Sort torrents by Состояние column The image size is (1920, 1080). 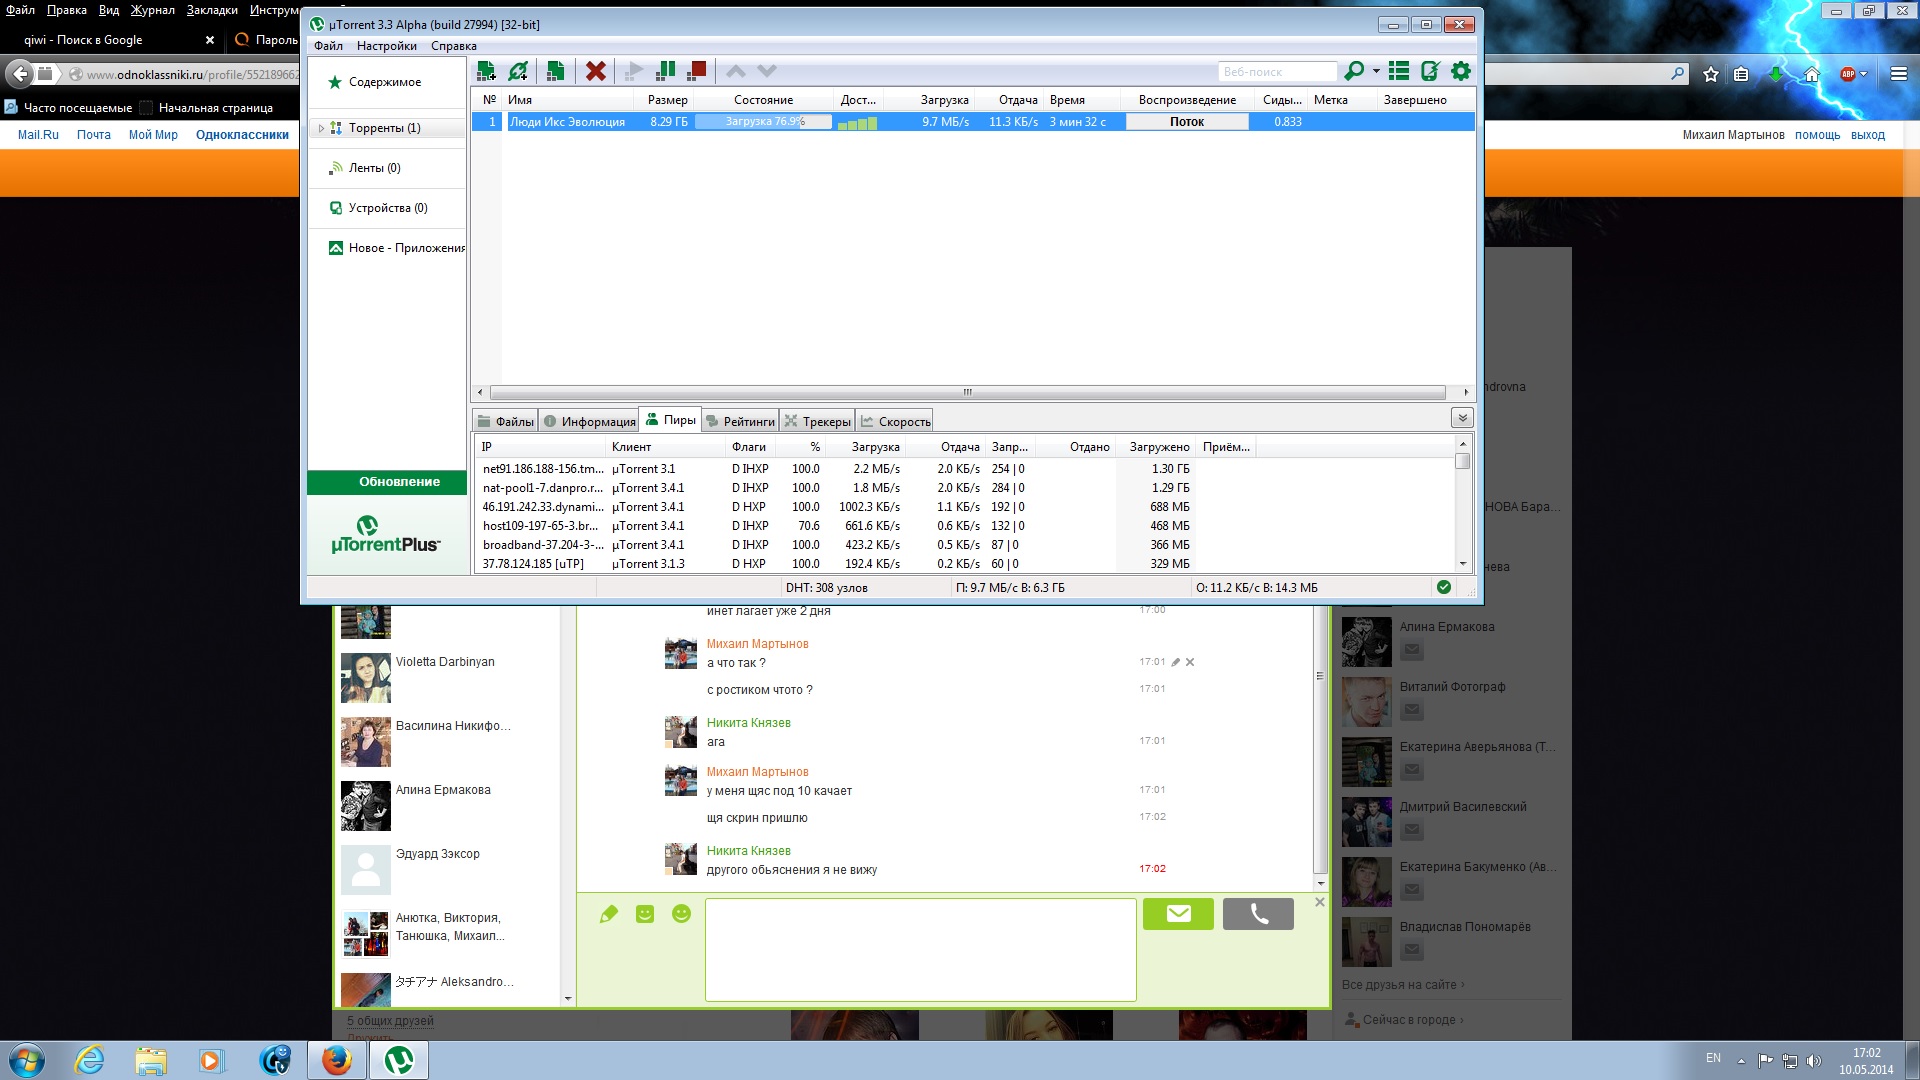[x=763, y=100]
